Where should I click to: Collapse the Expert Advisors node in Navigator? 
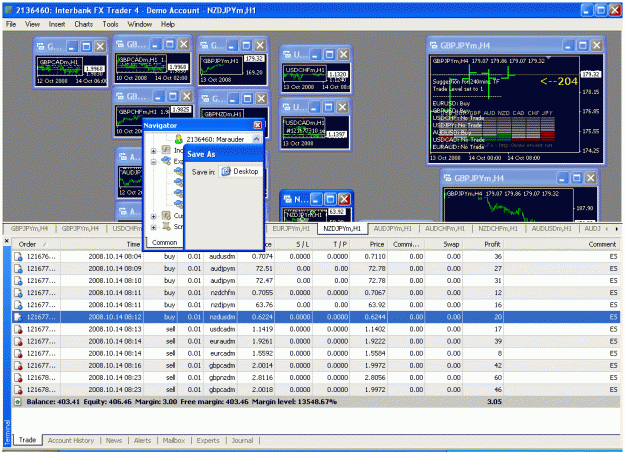click(153, 162)
